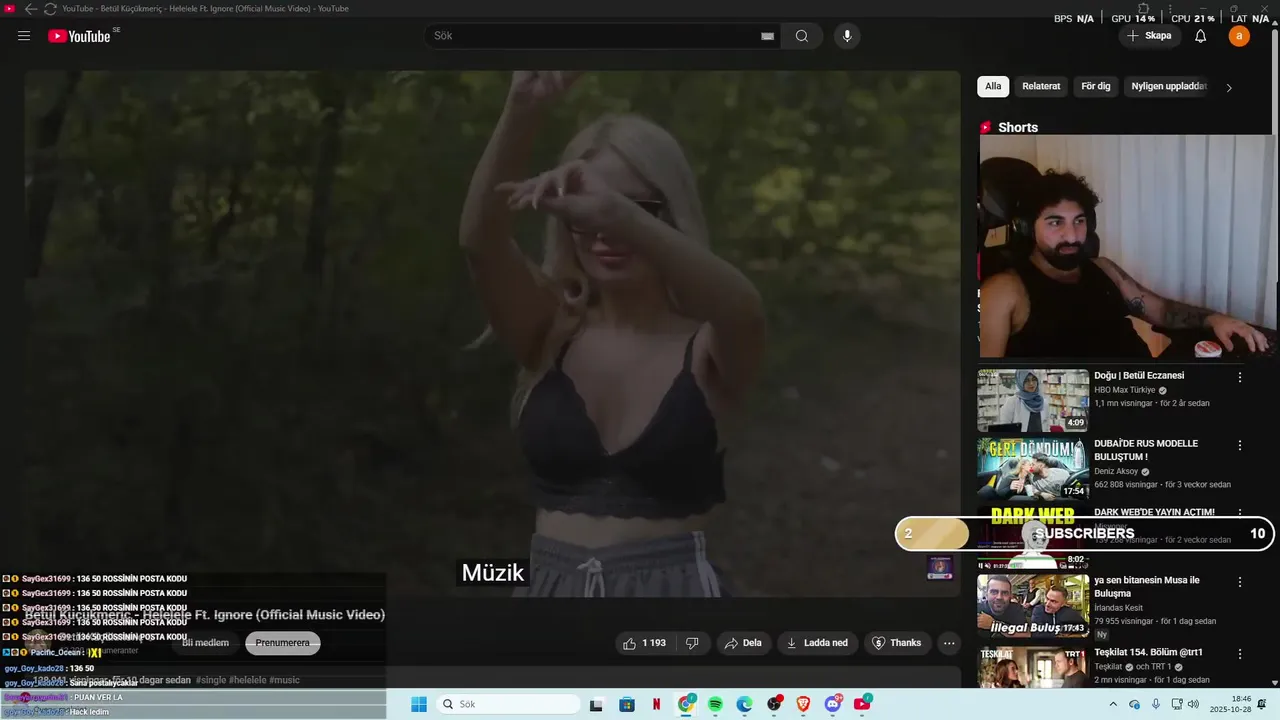1280x720 pixels.
Task: Open Microsoft Edge from the taskbar
Action: pos(744,704)
